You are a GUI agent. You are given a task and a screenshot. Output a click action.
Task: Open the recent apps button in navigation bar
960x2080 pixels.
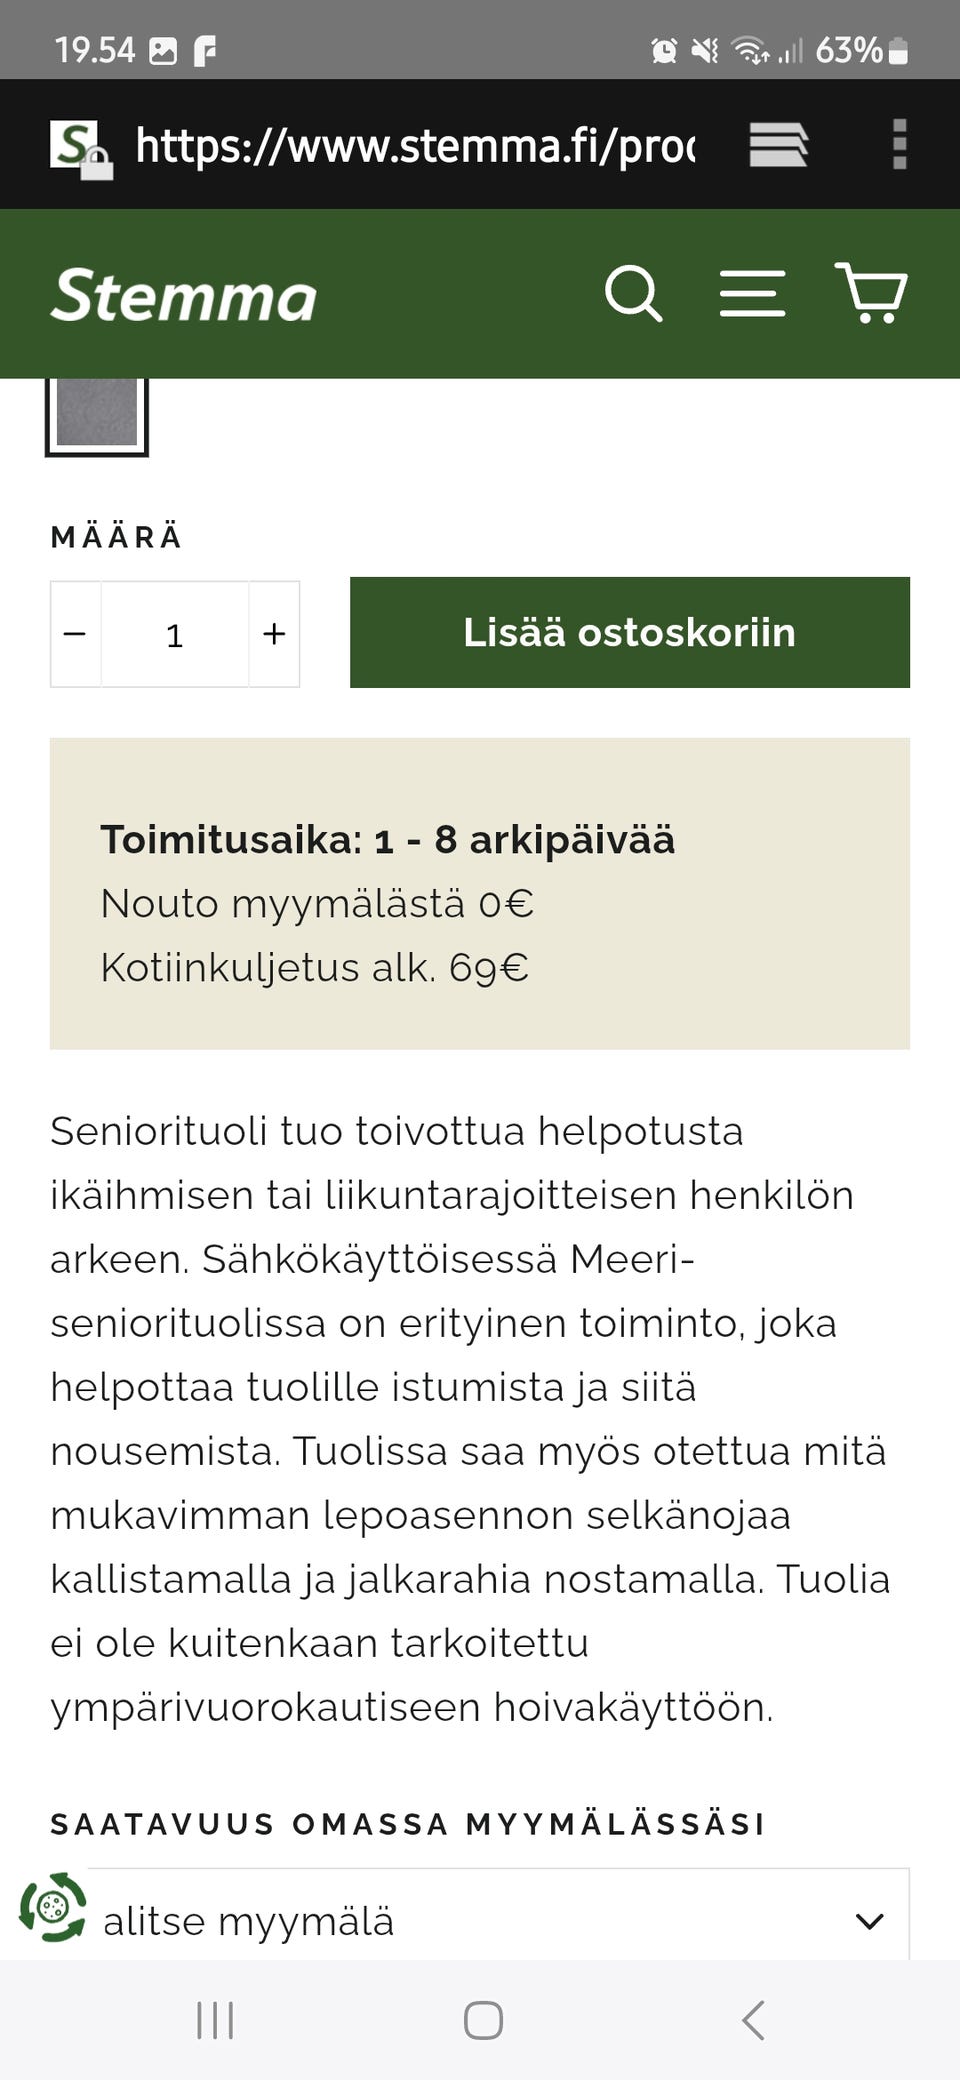[x=215, y=2020]
